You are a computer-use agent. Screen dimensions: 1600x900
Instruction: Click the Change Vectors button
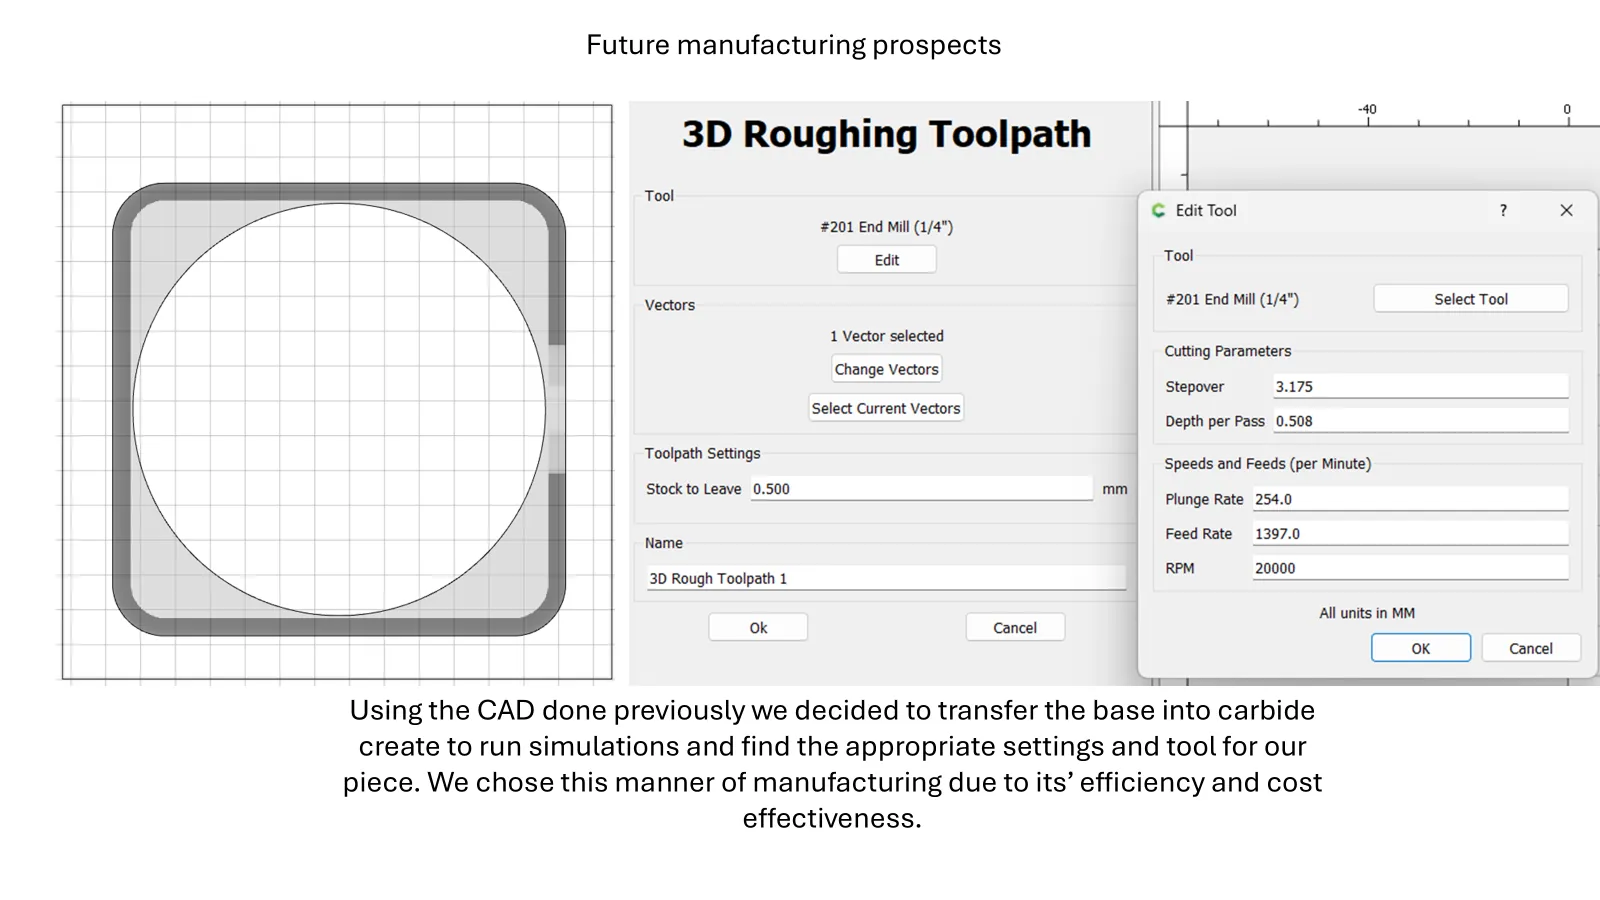886,369
